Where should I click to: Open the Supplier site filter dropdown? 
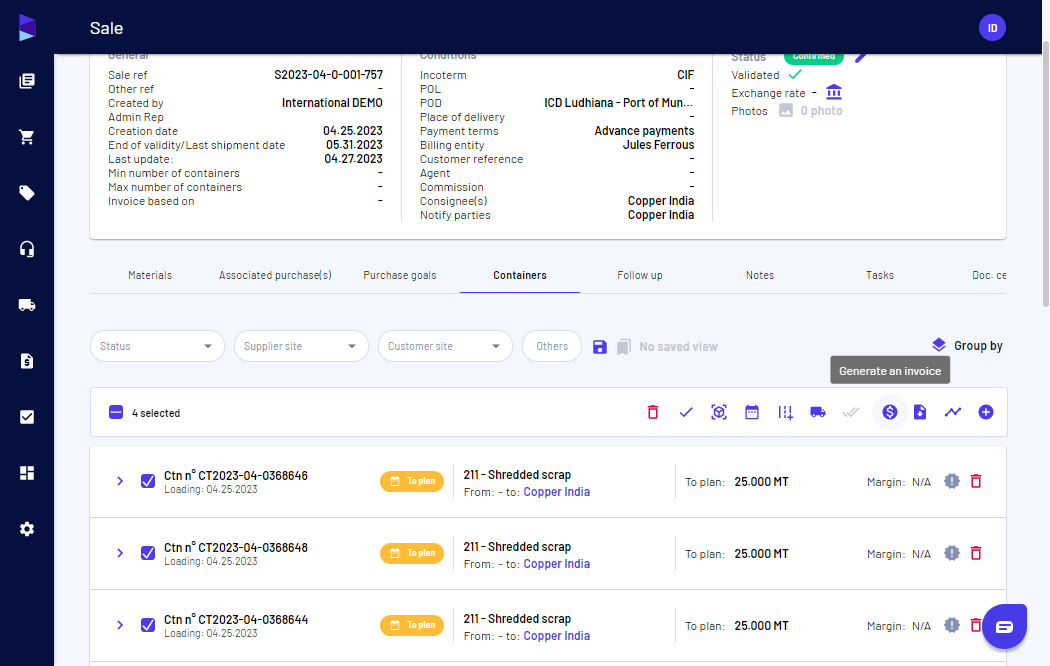[x=301, y=346]
